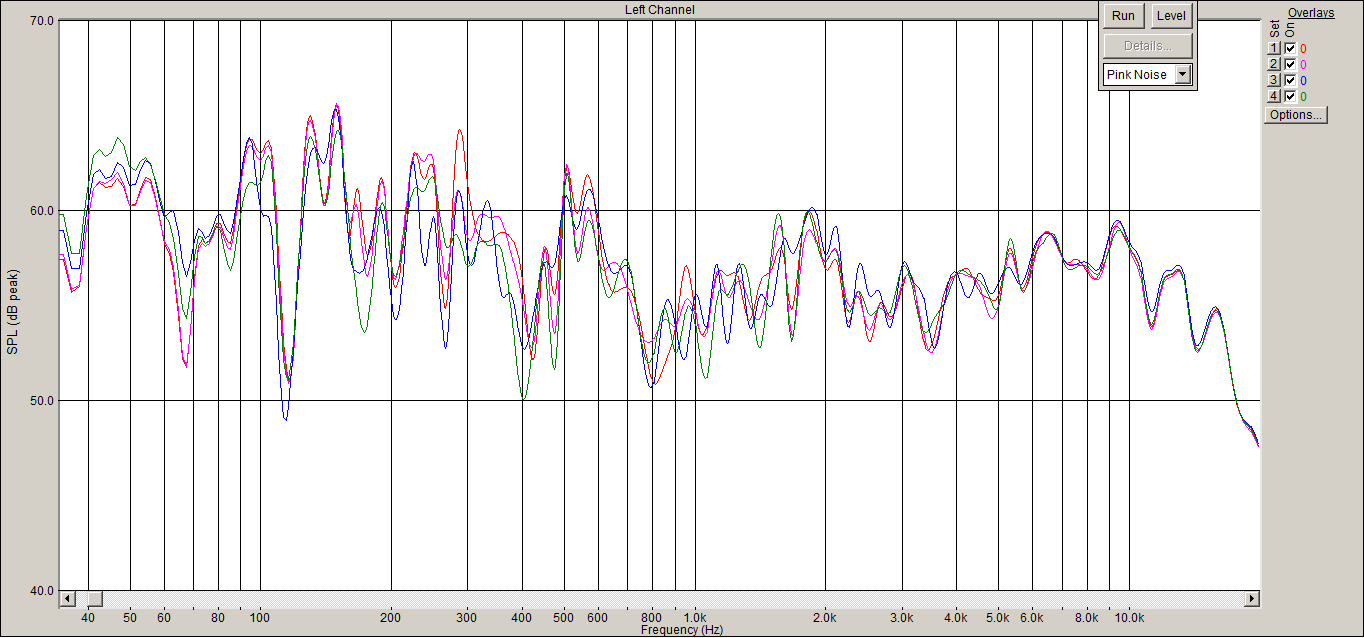Click the 100 Hz frequency axis label
Image resolution: width=1364 pixels, height=638 pixels.
pyautogui.click(x=260, y=618)
